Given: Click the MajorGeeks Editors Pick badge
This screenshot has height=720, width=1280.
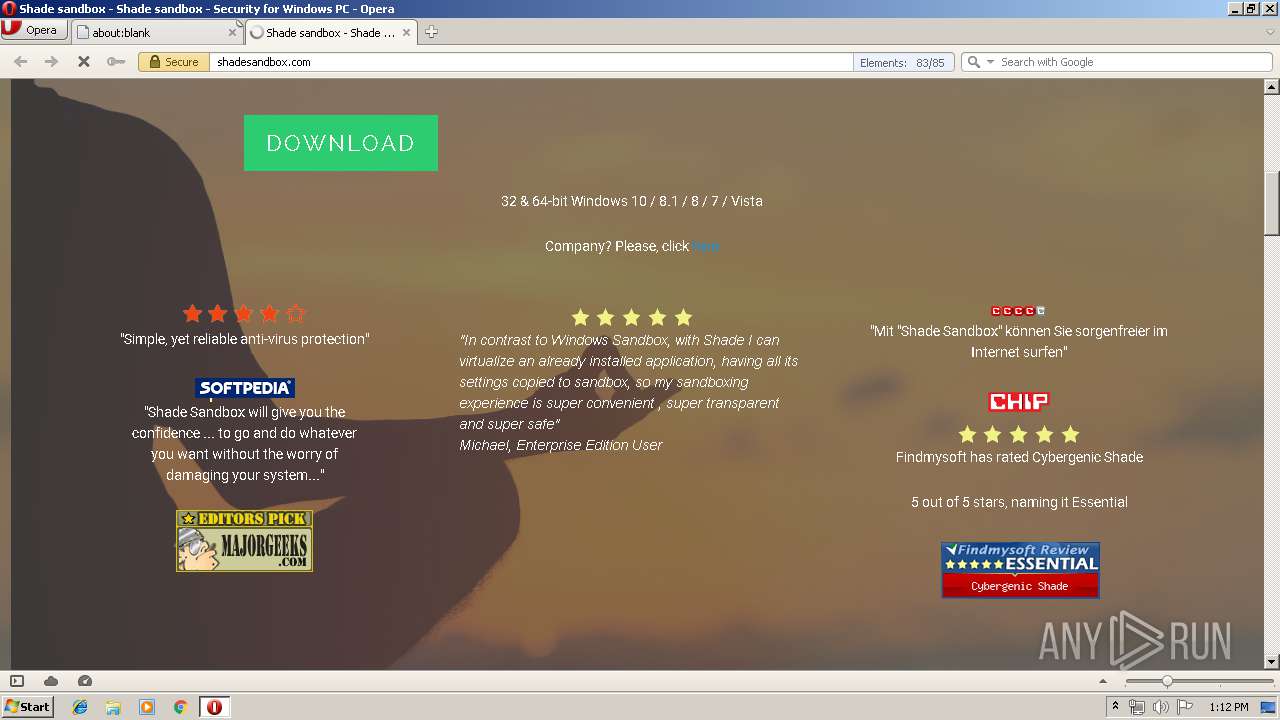Looking at the screenshot, I should (245, 541).
